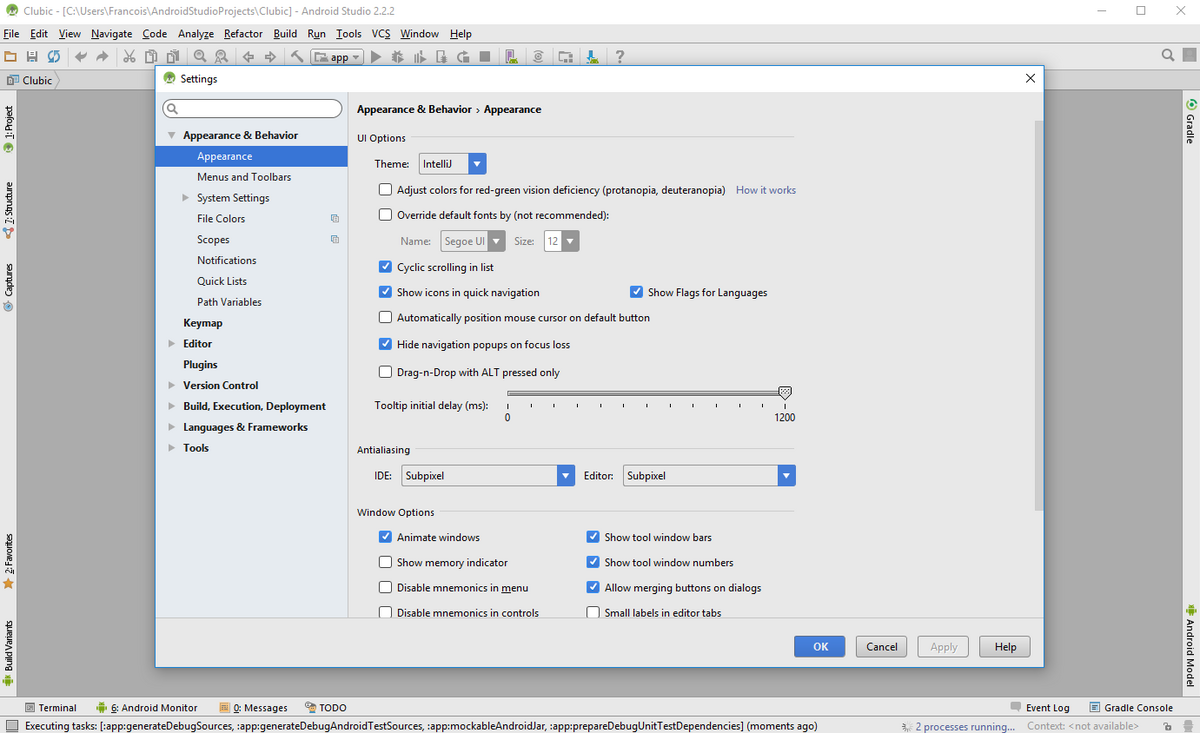Image resolution: width=1200 pixels, height=733 pixels.
Task: Open the IDE antialiasing dropdown
Action: 488,476
